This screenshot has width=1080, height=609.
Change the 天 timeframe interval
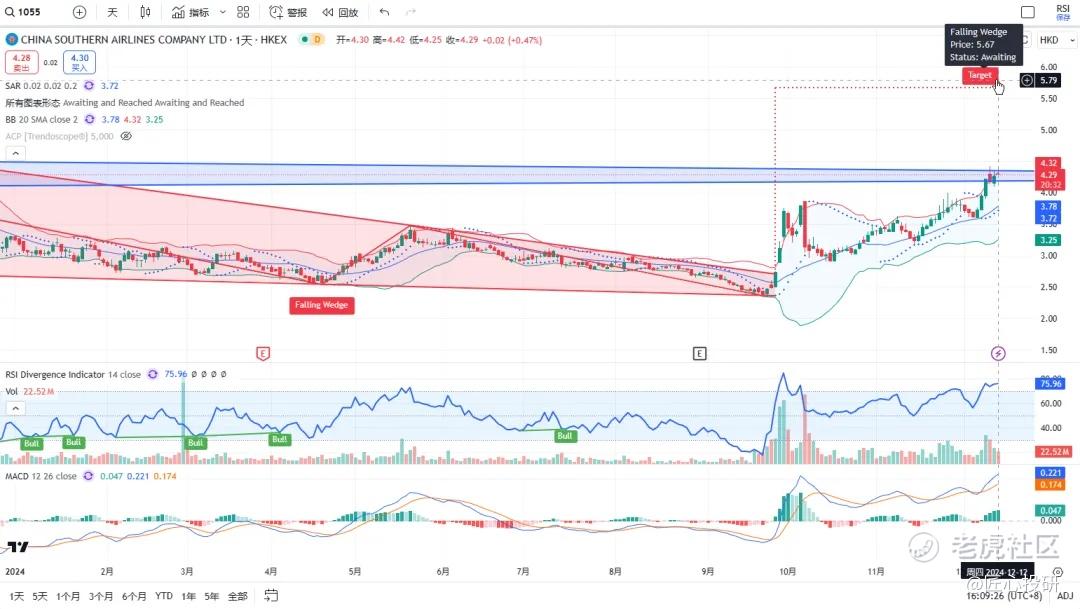pos(112,12)
